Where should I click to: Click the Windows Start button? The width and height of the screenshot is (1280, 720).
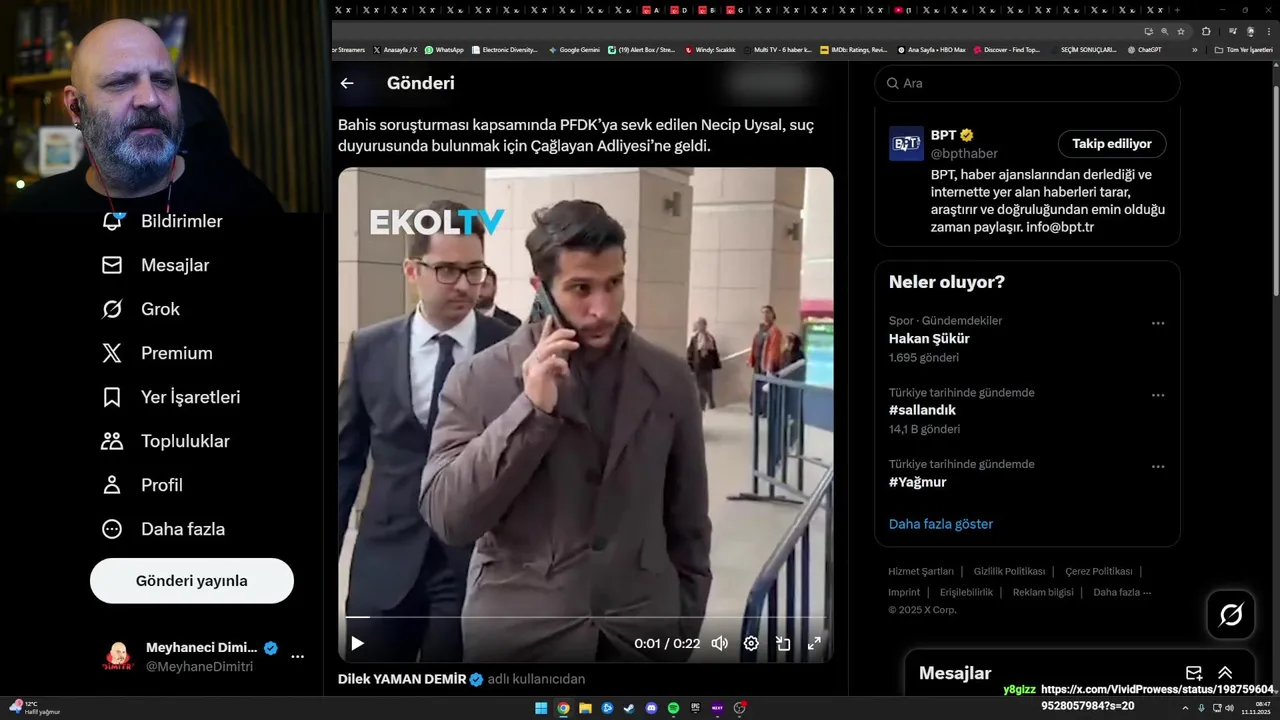[x=541, y=708]
